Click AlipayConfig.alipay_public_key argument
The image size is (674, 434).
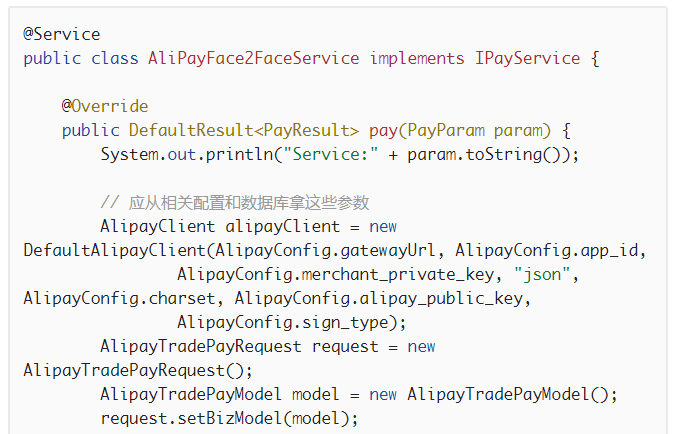[x=378, y=299]
